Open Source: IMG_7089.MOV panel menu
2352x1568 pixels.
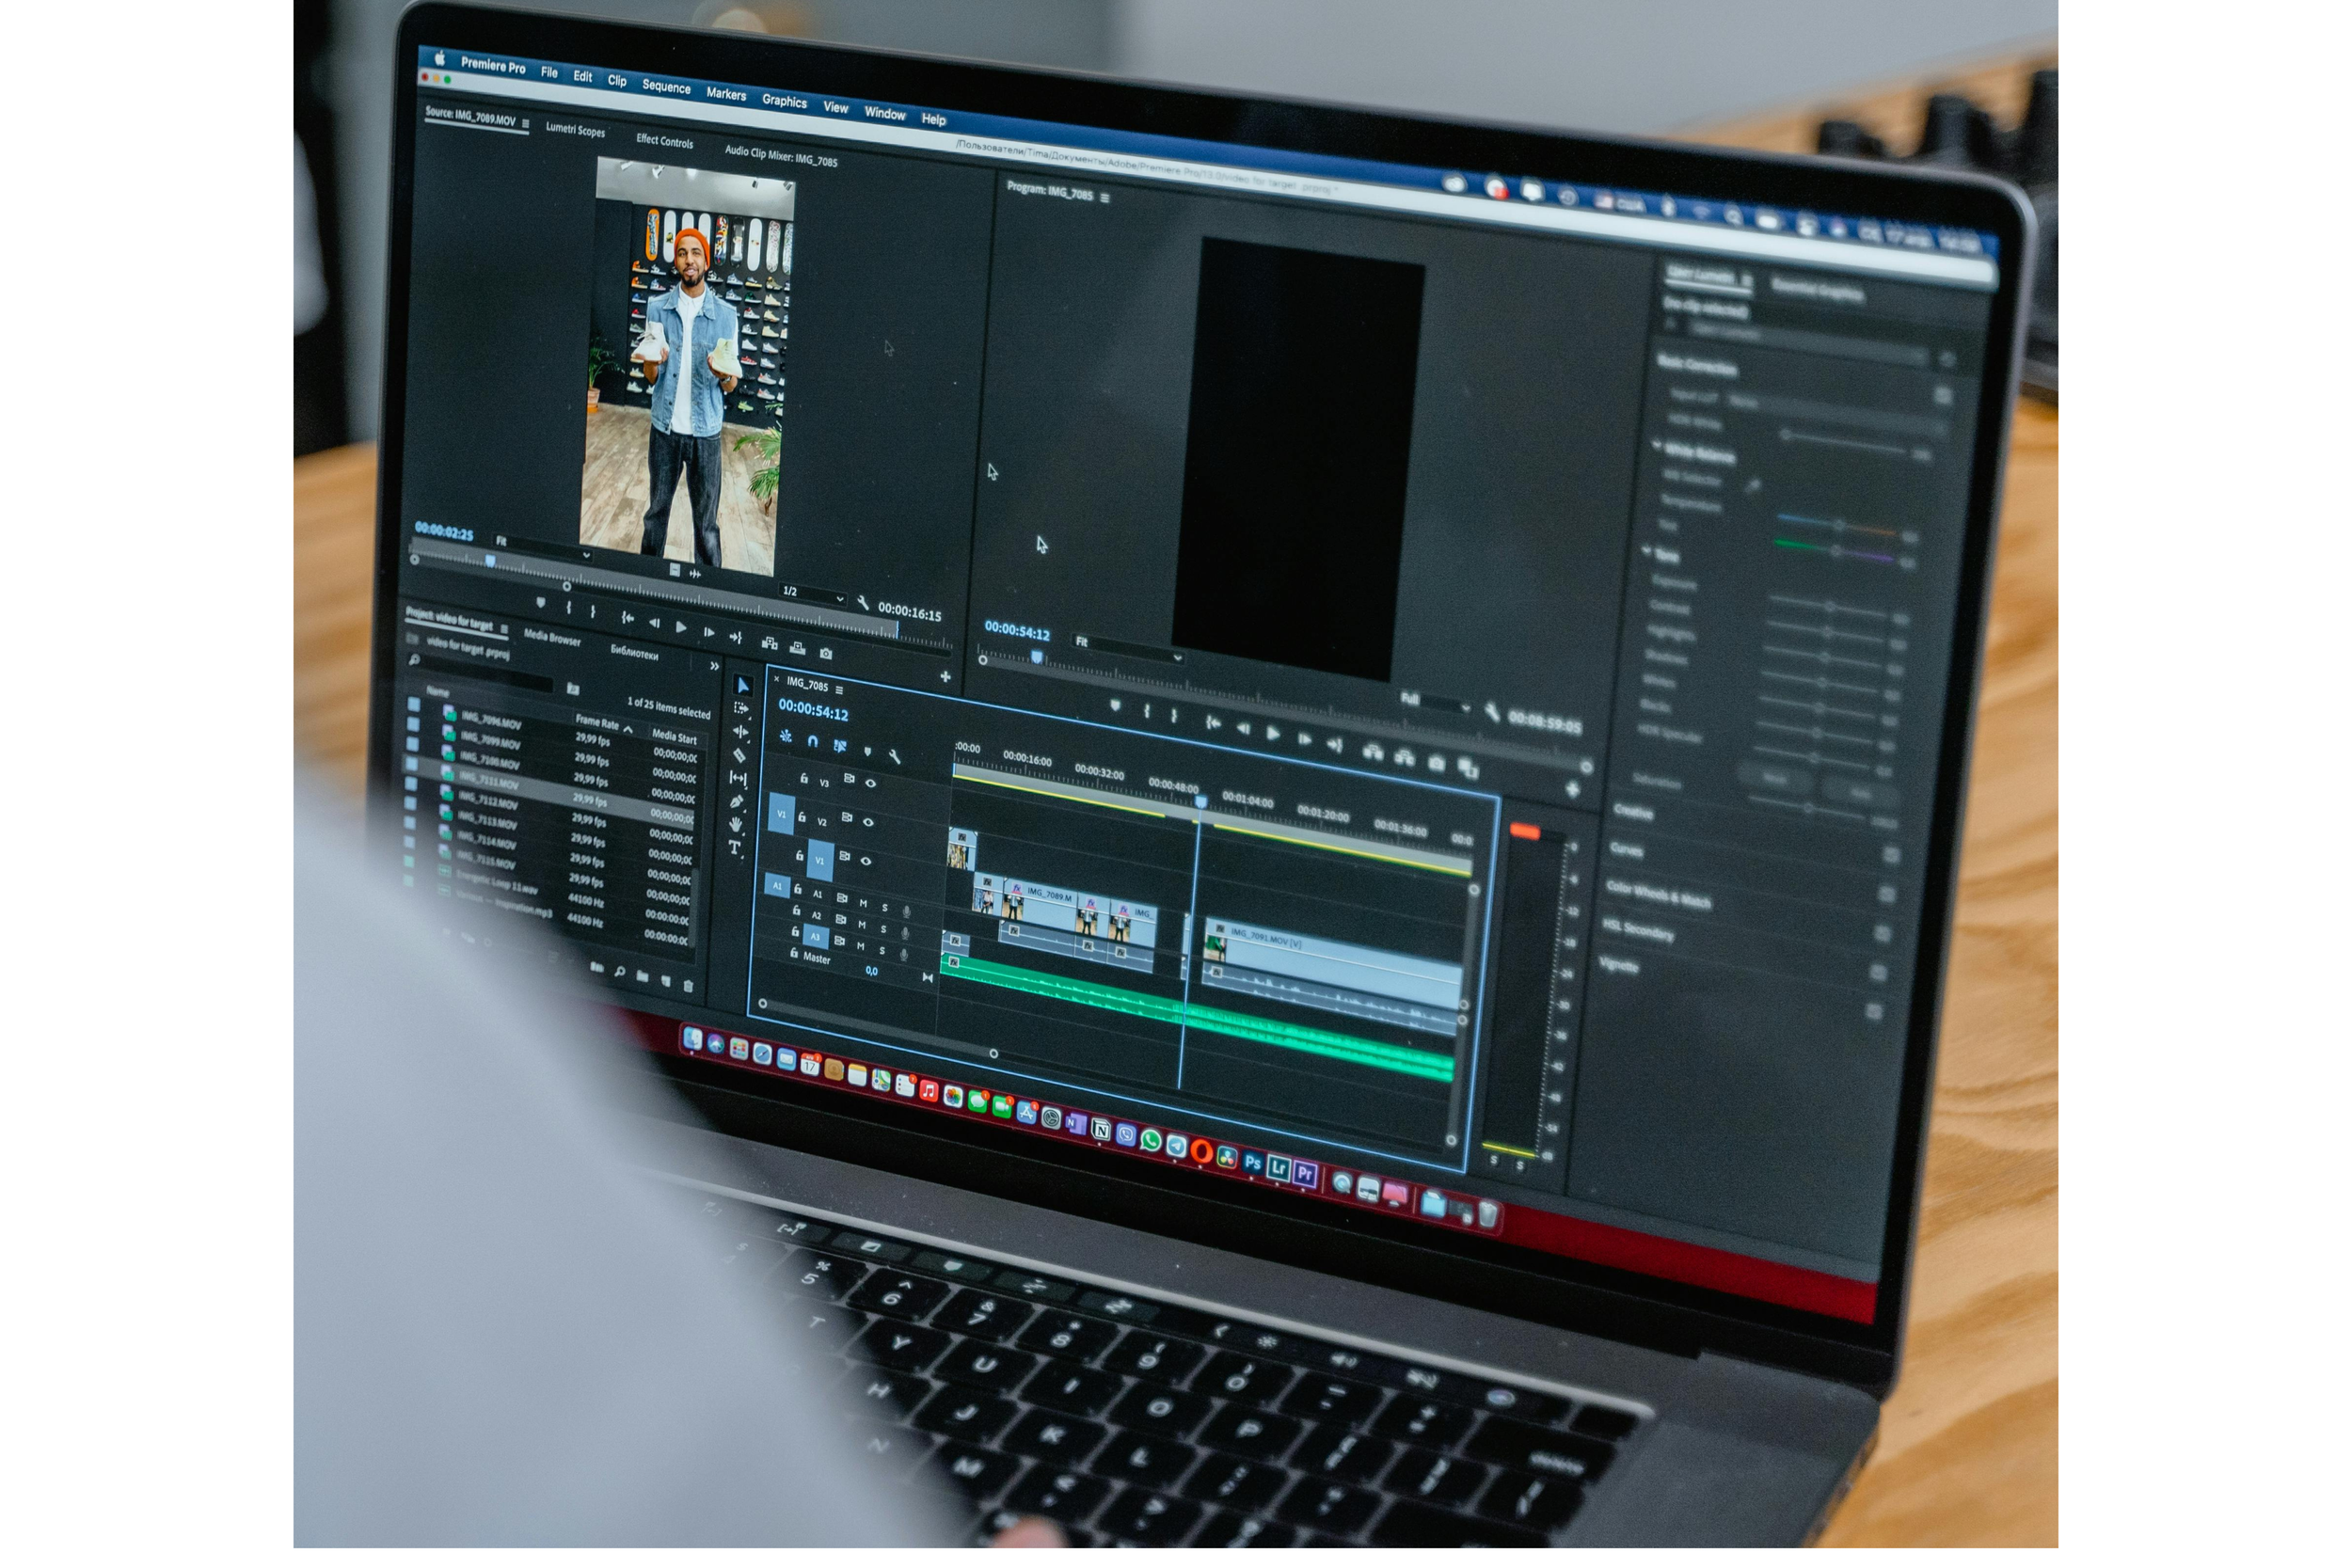pos(525,124)
